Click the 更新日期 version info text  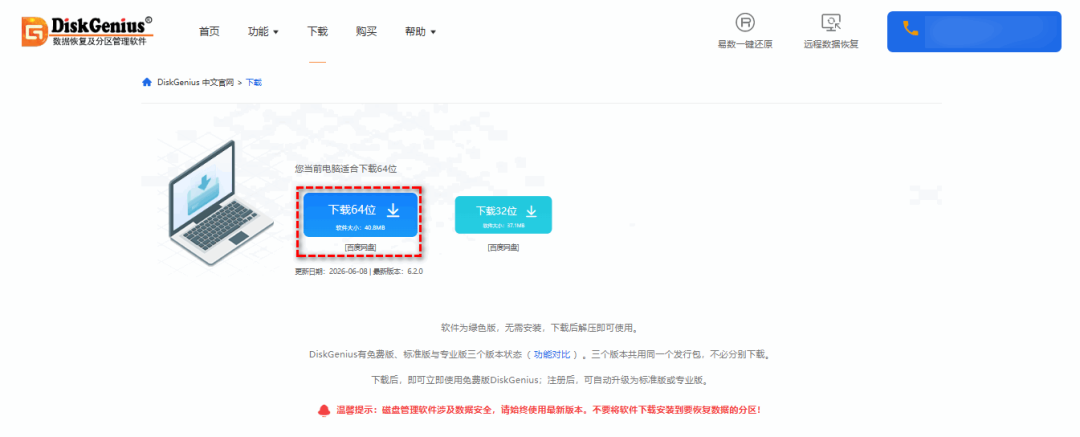(x=359, y=272)
